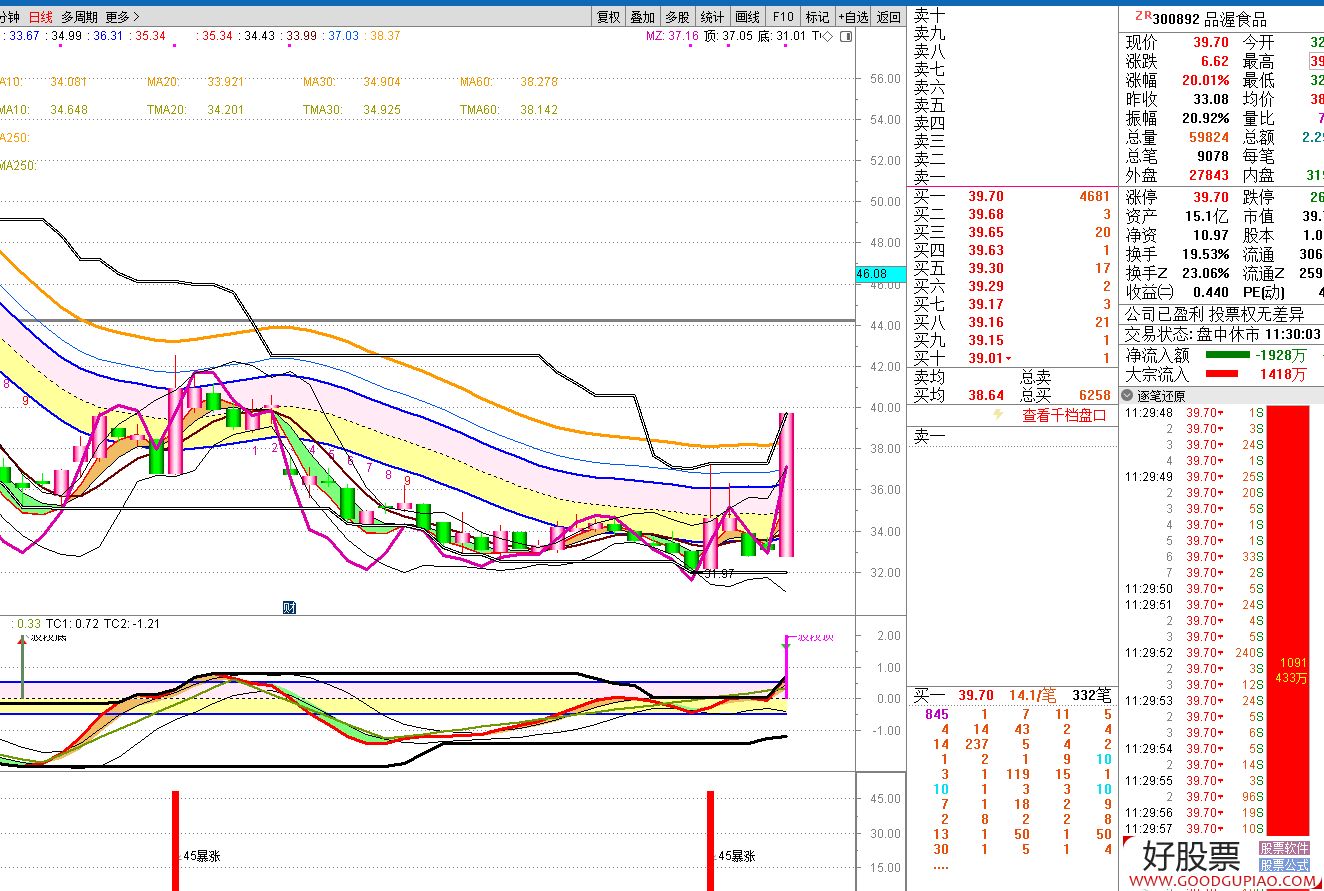Screen dimensions: 1324x891
Task: Click the diamond marker icon above chart
Action: (x=827, y=36)
